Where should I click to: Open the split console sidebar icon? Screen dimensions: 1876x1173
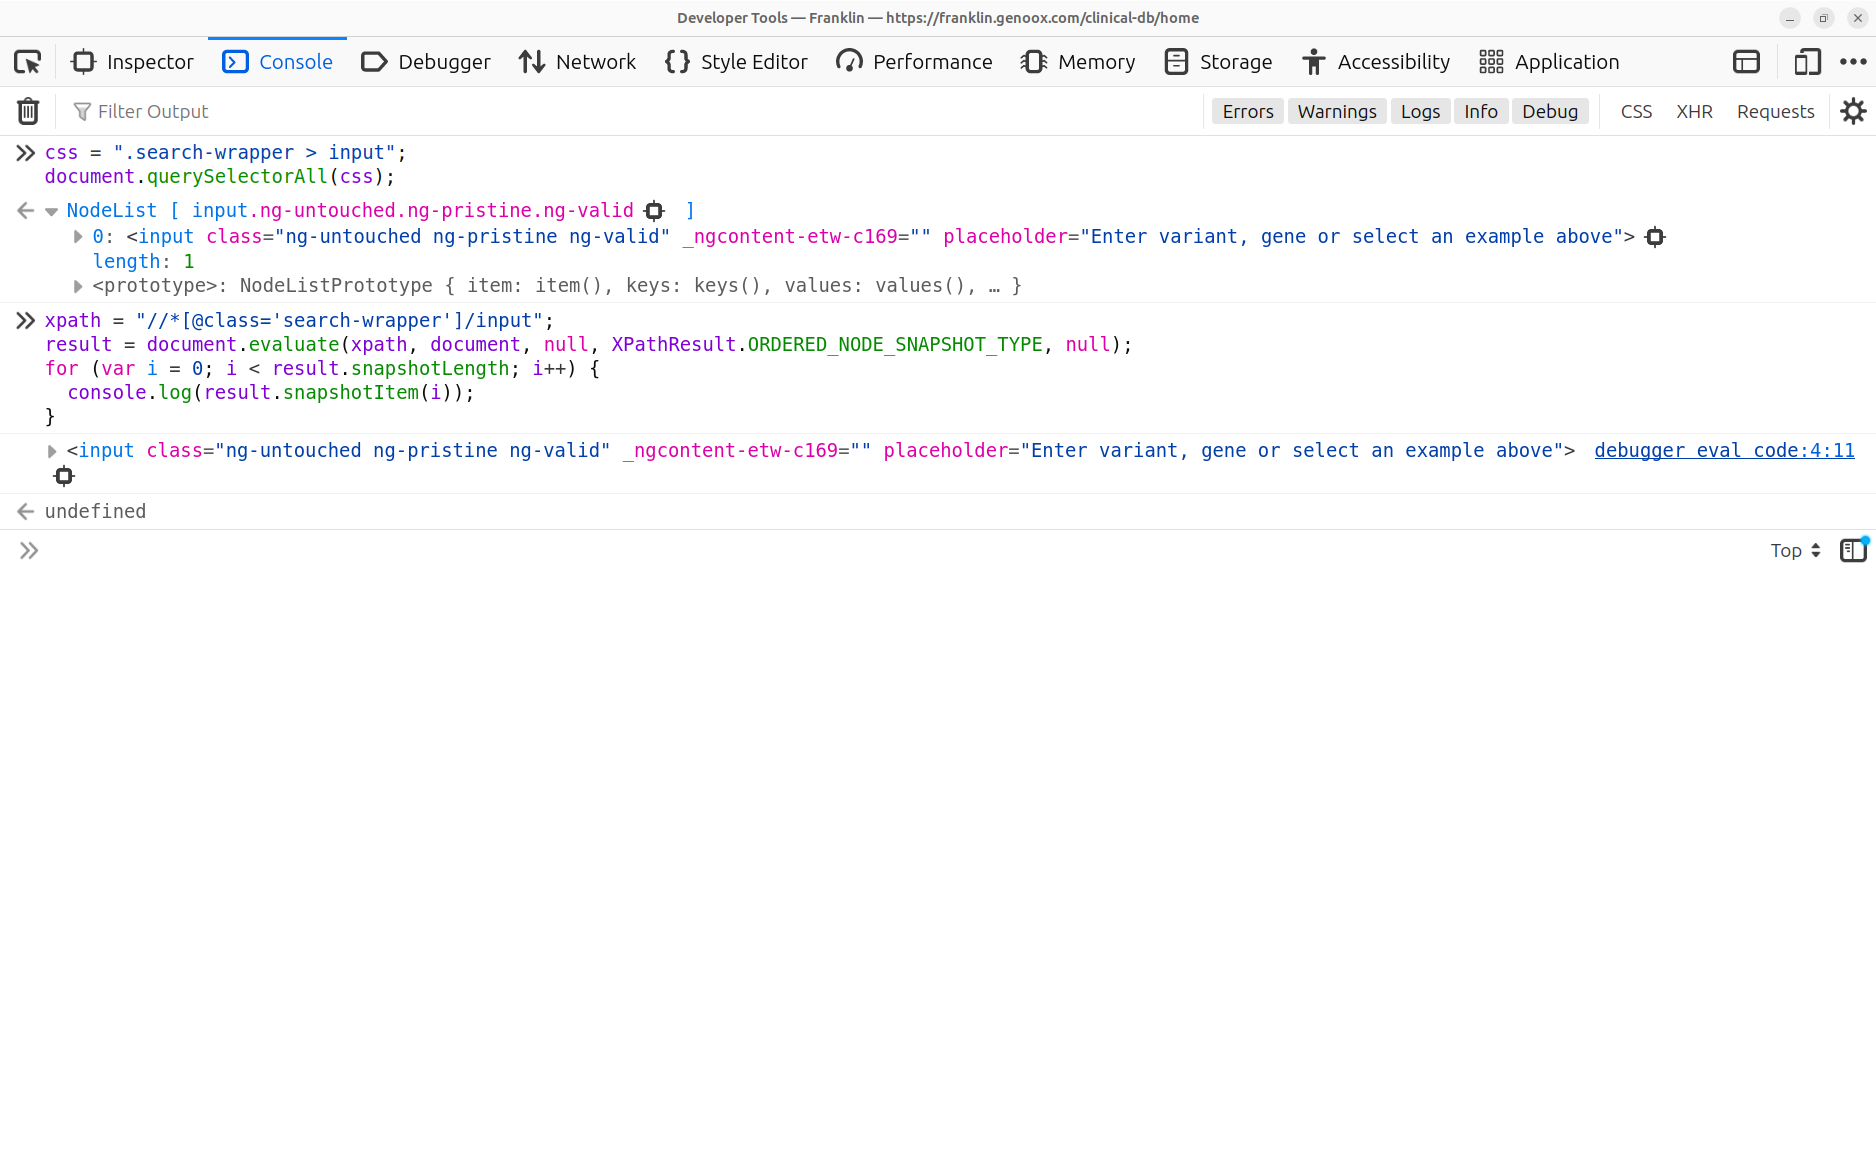click(x=1853, y=550)
